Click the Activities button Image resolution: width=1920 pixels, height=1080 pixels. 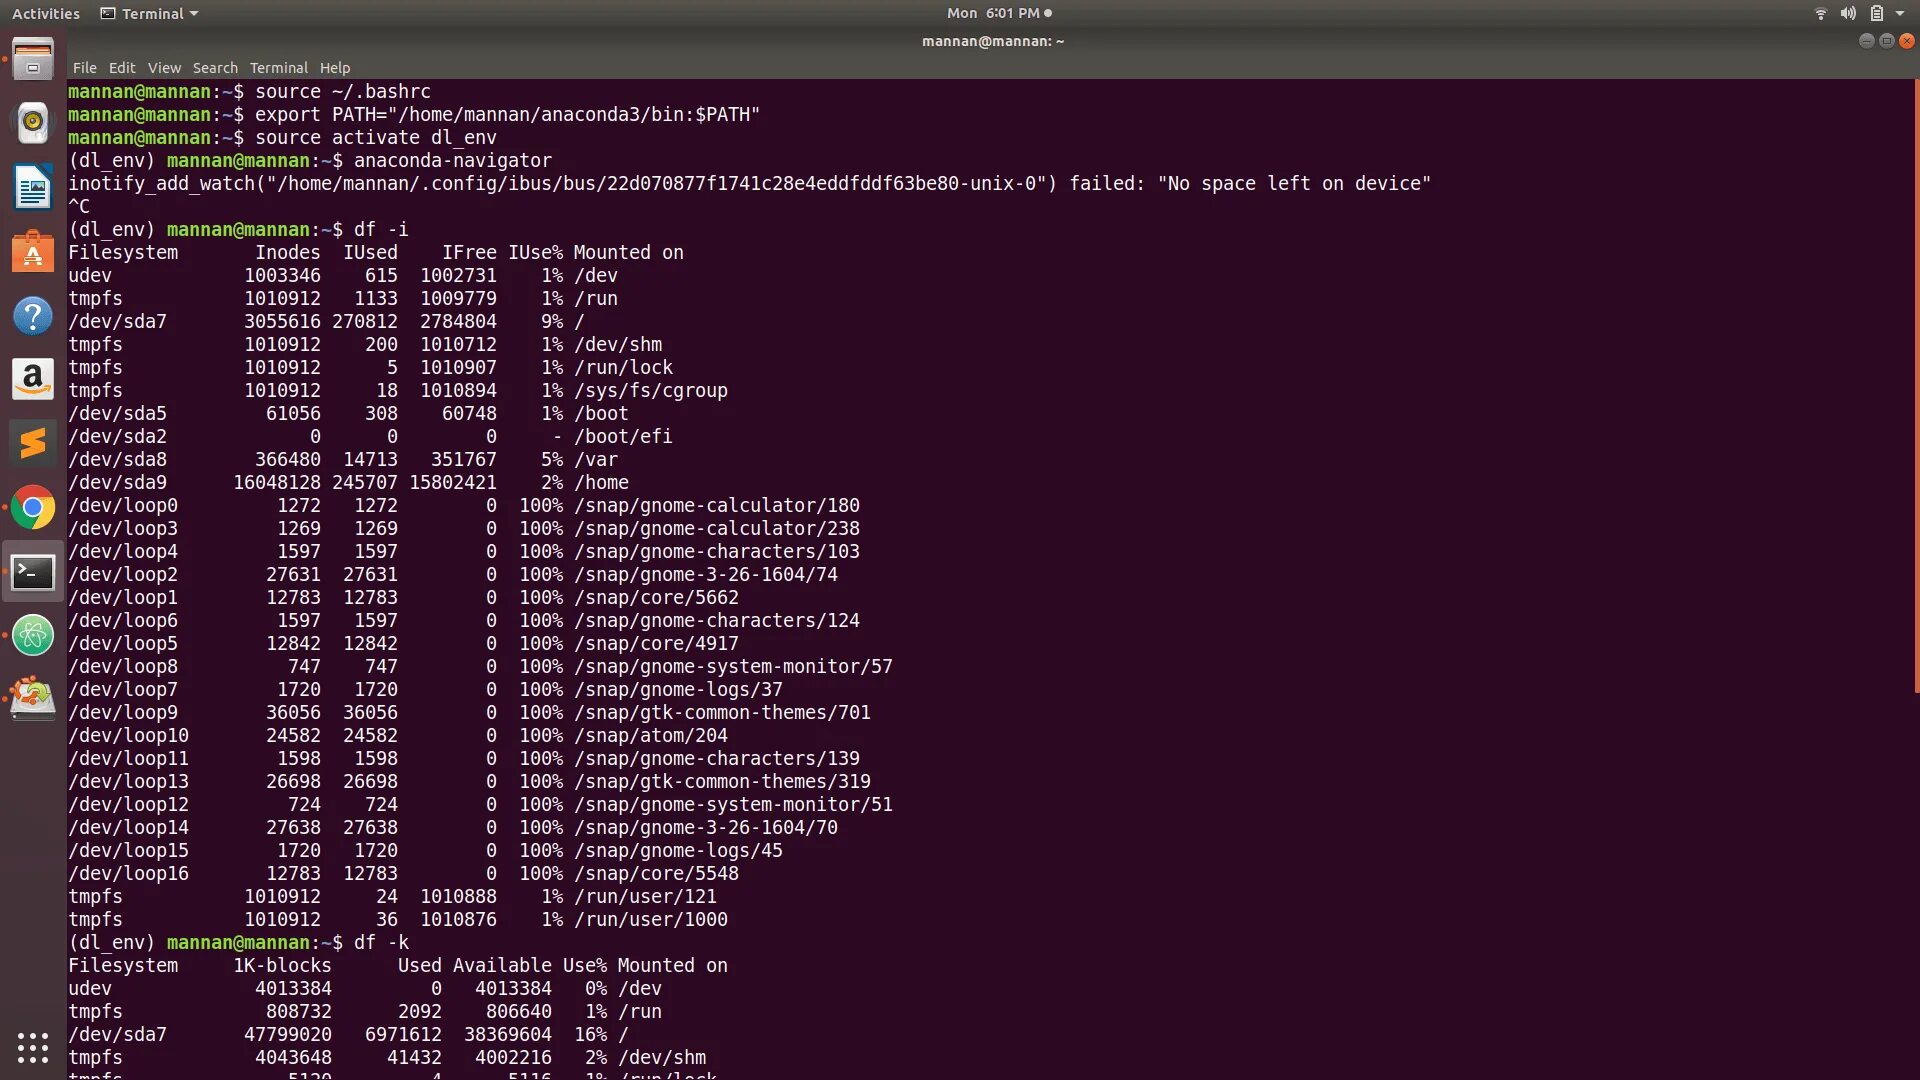[46, 14]
